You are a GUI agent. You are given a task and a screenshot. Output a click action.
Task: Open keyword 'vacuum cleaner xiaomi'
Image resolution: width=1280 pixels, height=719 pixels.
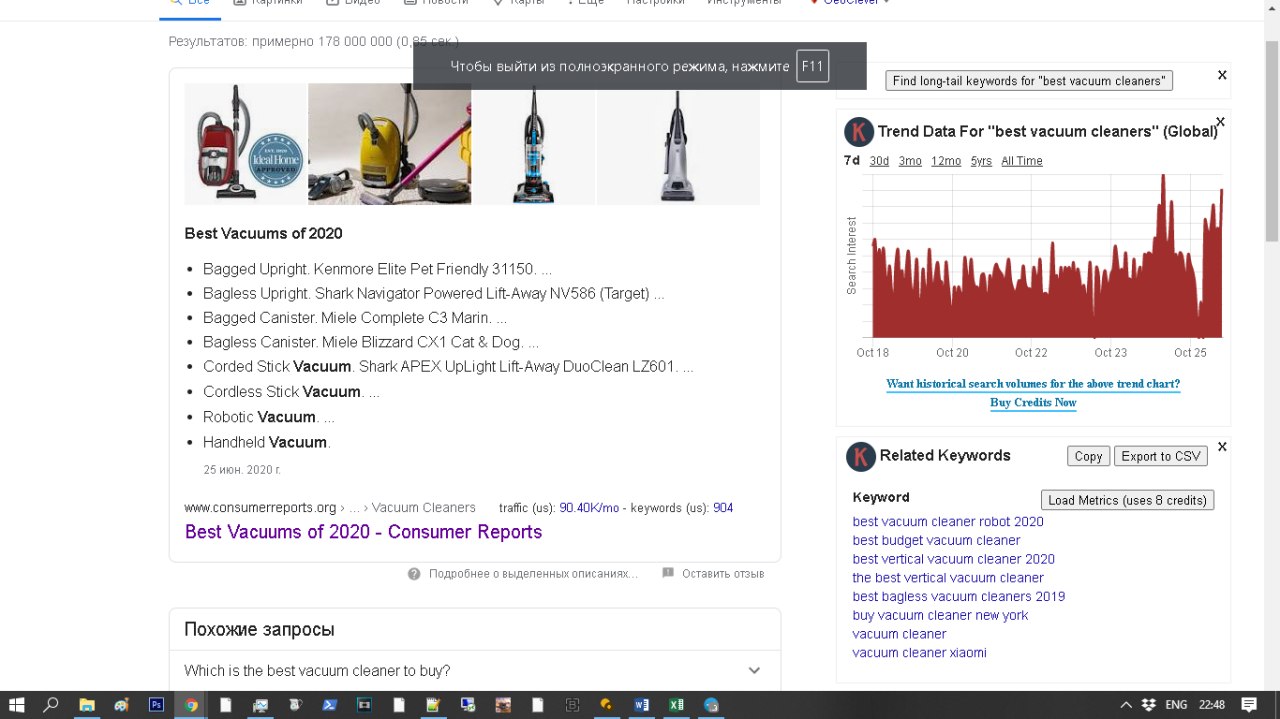coord(919,653)
